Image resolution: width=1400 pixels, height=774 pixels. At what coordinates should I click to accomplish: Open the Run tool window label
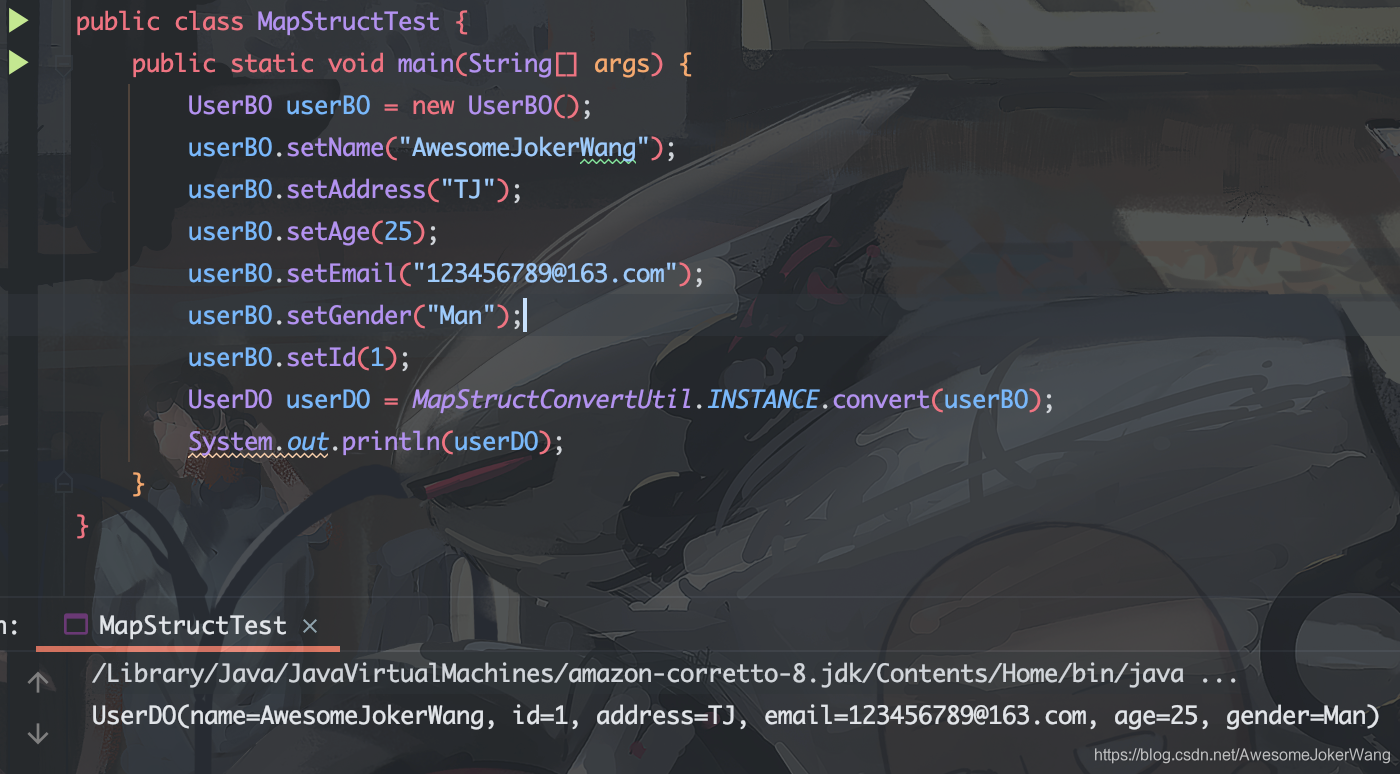(x=9, y=626)
